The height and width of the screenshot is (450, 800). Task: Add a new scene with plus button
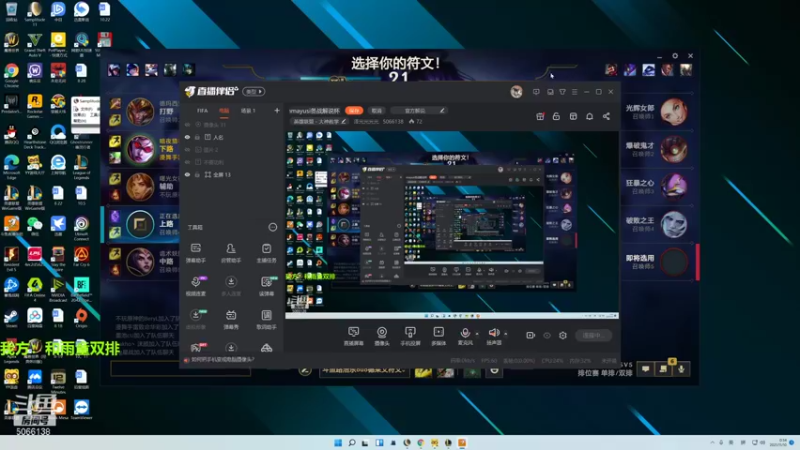(x=277, y=110)
